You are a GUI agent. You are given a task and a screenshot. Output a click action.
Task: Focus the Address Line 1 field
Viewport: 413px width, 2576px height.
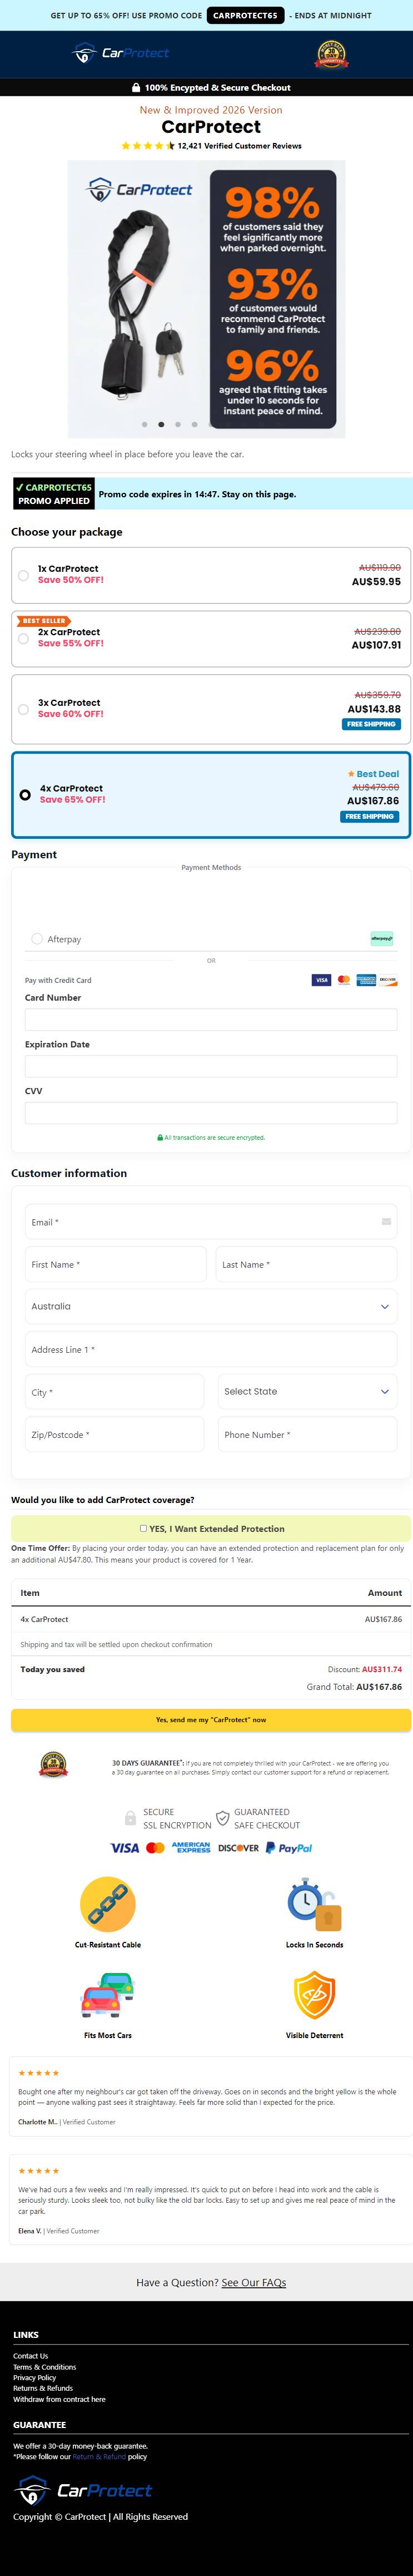tap(211, 1349)
